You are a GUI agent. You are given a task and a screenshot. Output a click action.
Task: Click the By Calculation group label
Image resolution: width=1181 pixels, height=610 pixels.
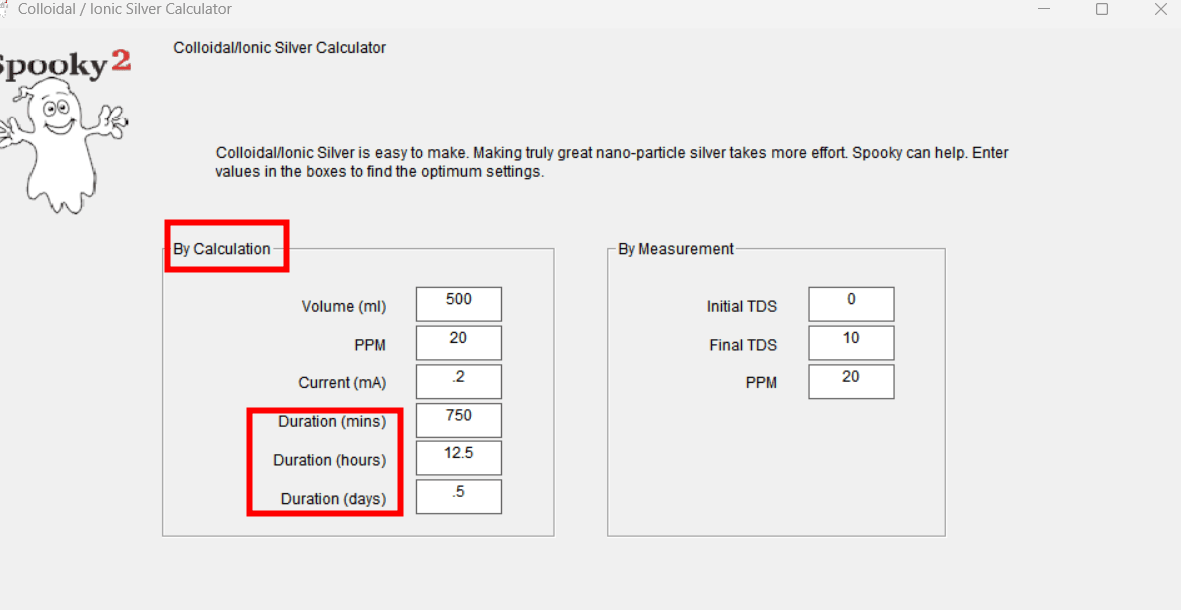221,249
